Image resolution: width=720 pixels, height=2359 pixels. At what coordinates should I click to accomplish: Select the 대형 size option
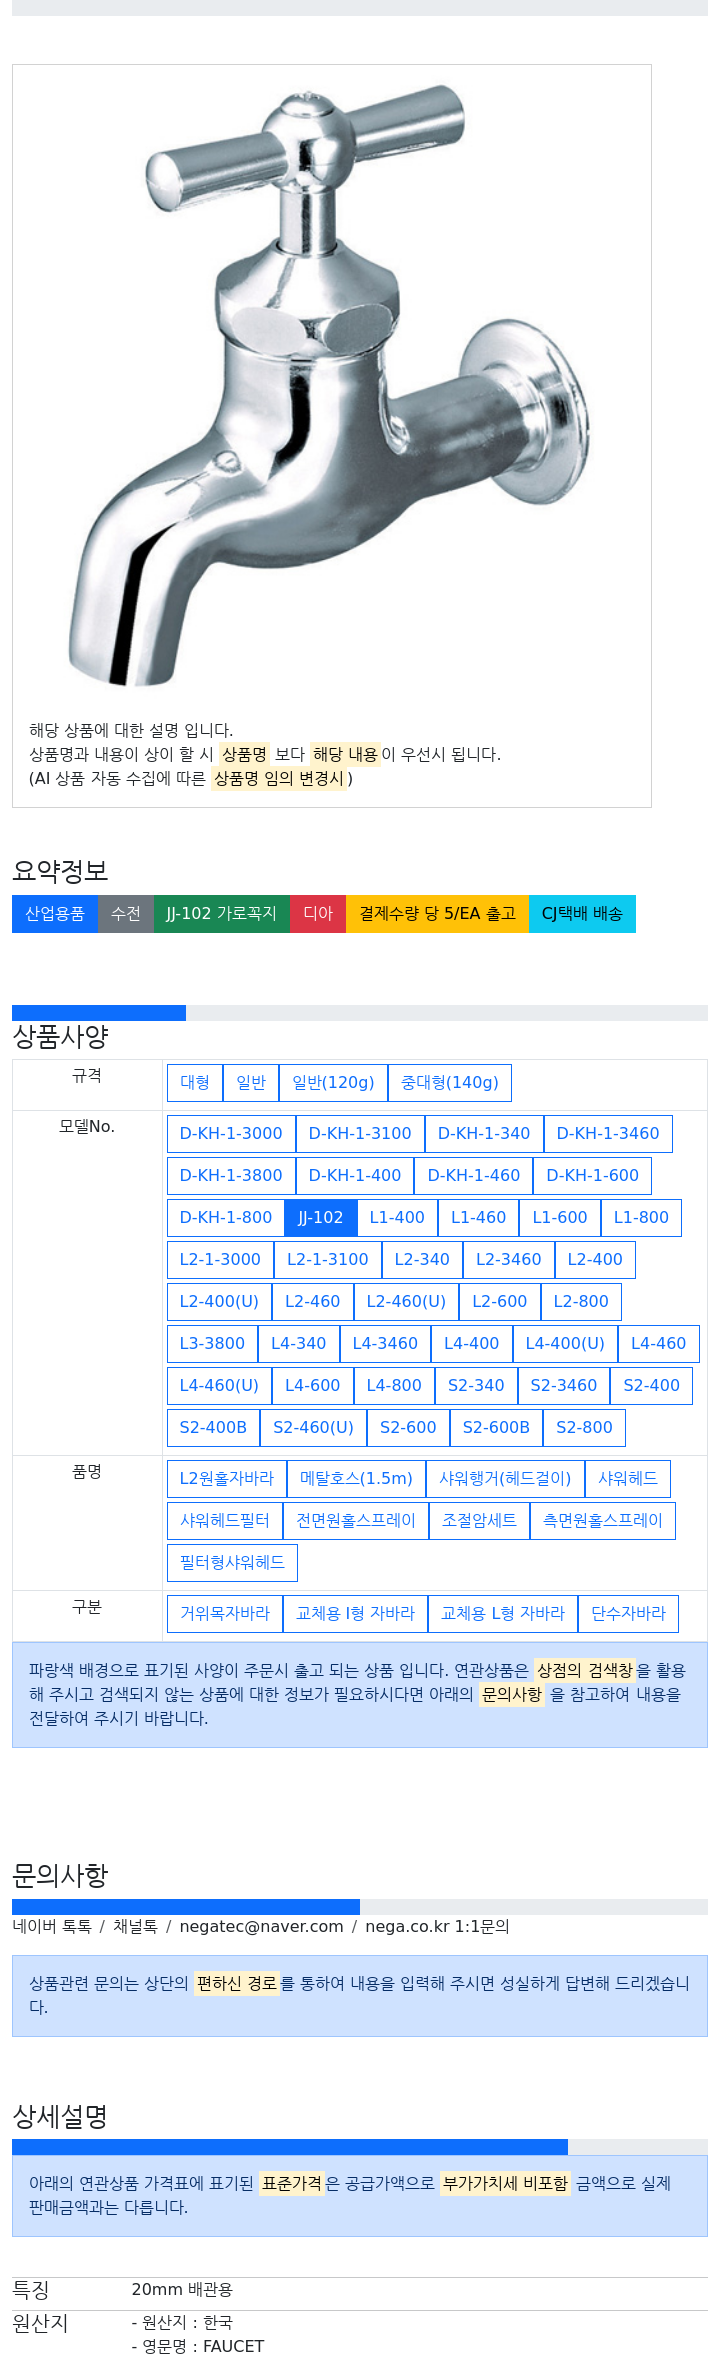pos(195,1083)
